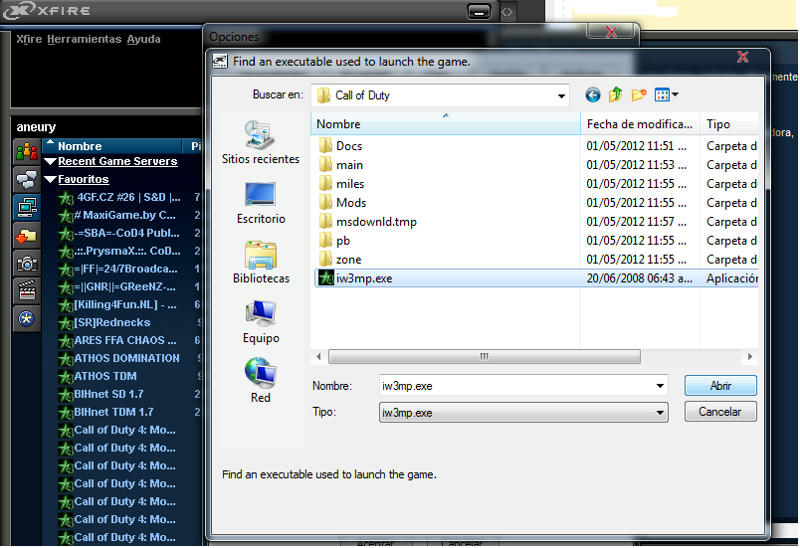The image size is (800, 548).
Task: Open the Ayuda menu
Action: pos(143,39)
